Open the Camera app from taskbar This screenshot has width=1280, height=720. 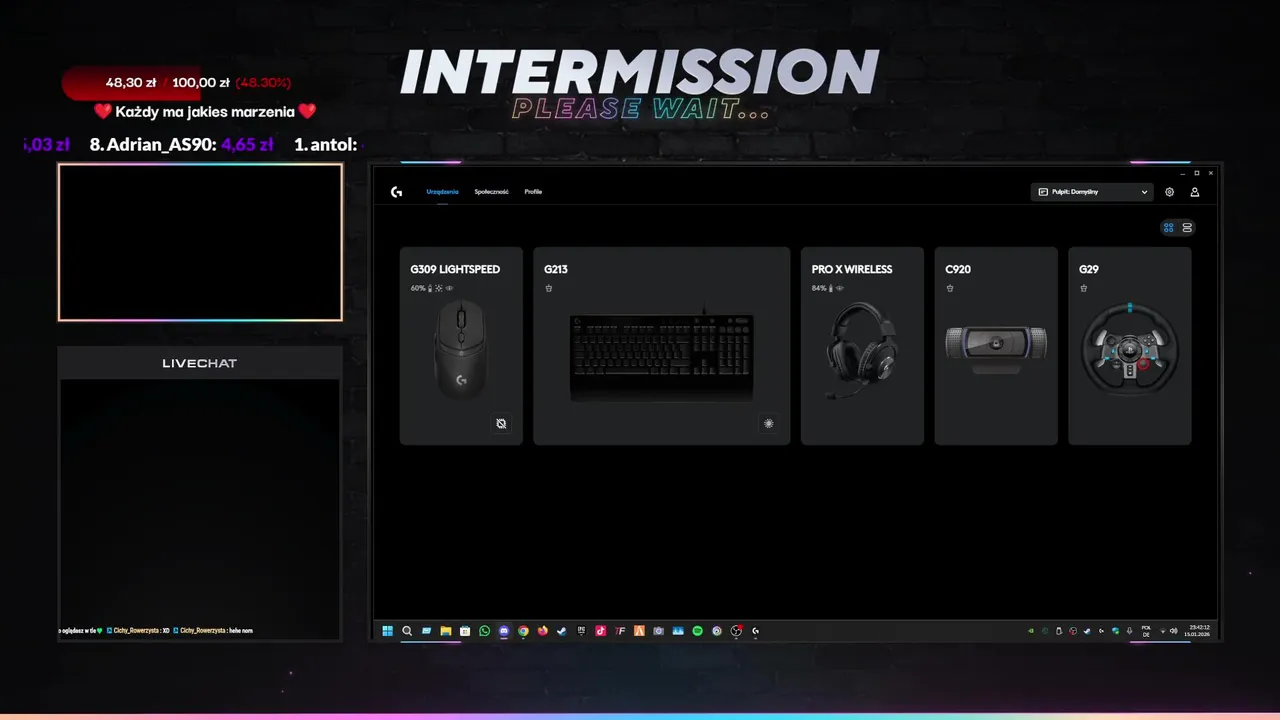point(658,631)
